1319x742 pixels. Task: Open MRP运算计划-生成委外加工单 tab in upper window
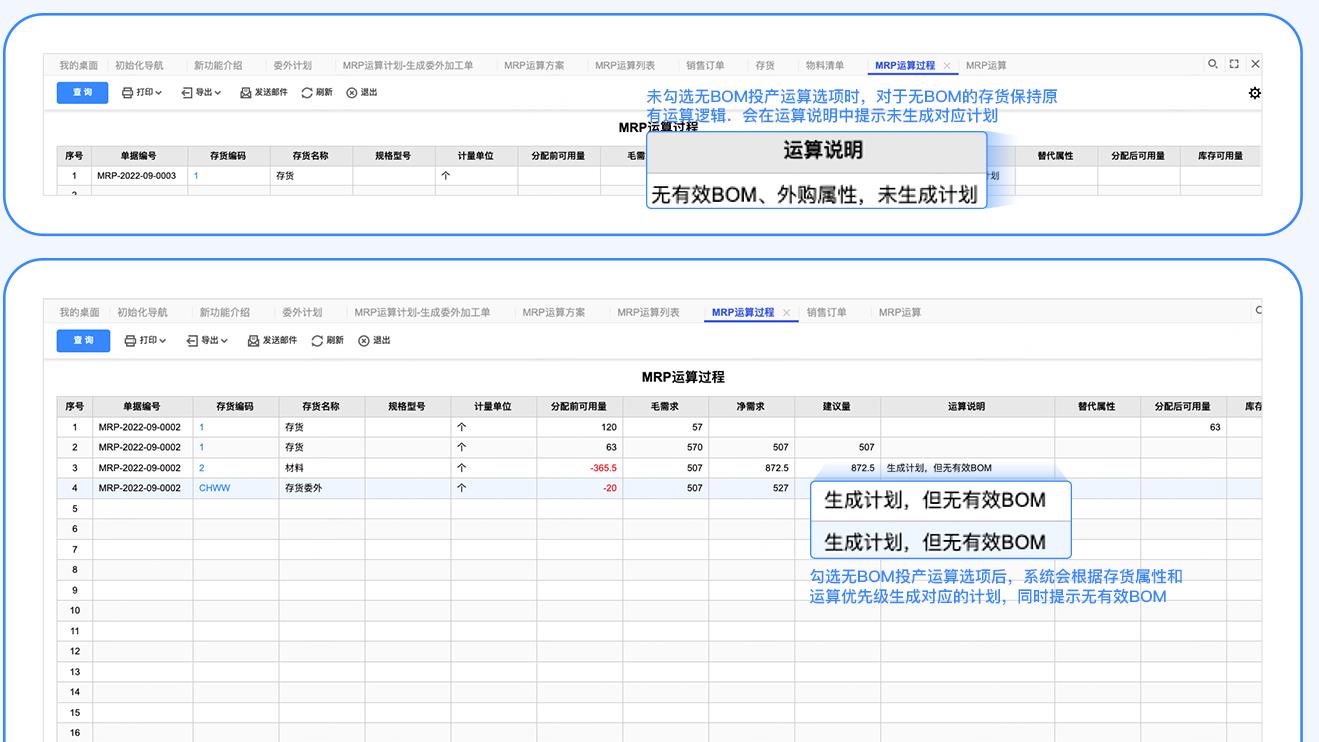(x=408, y=65)
